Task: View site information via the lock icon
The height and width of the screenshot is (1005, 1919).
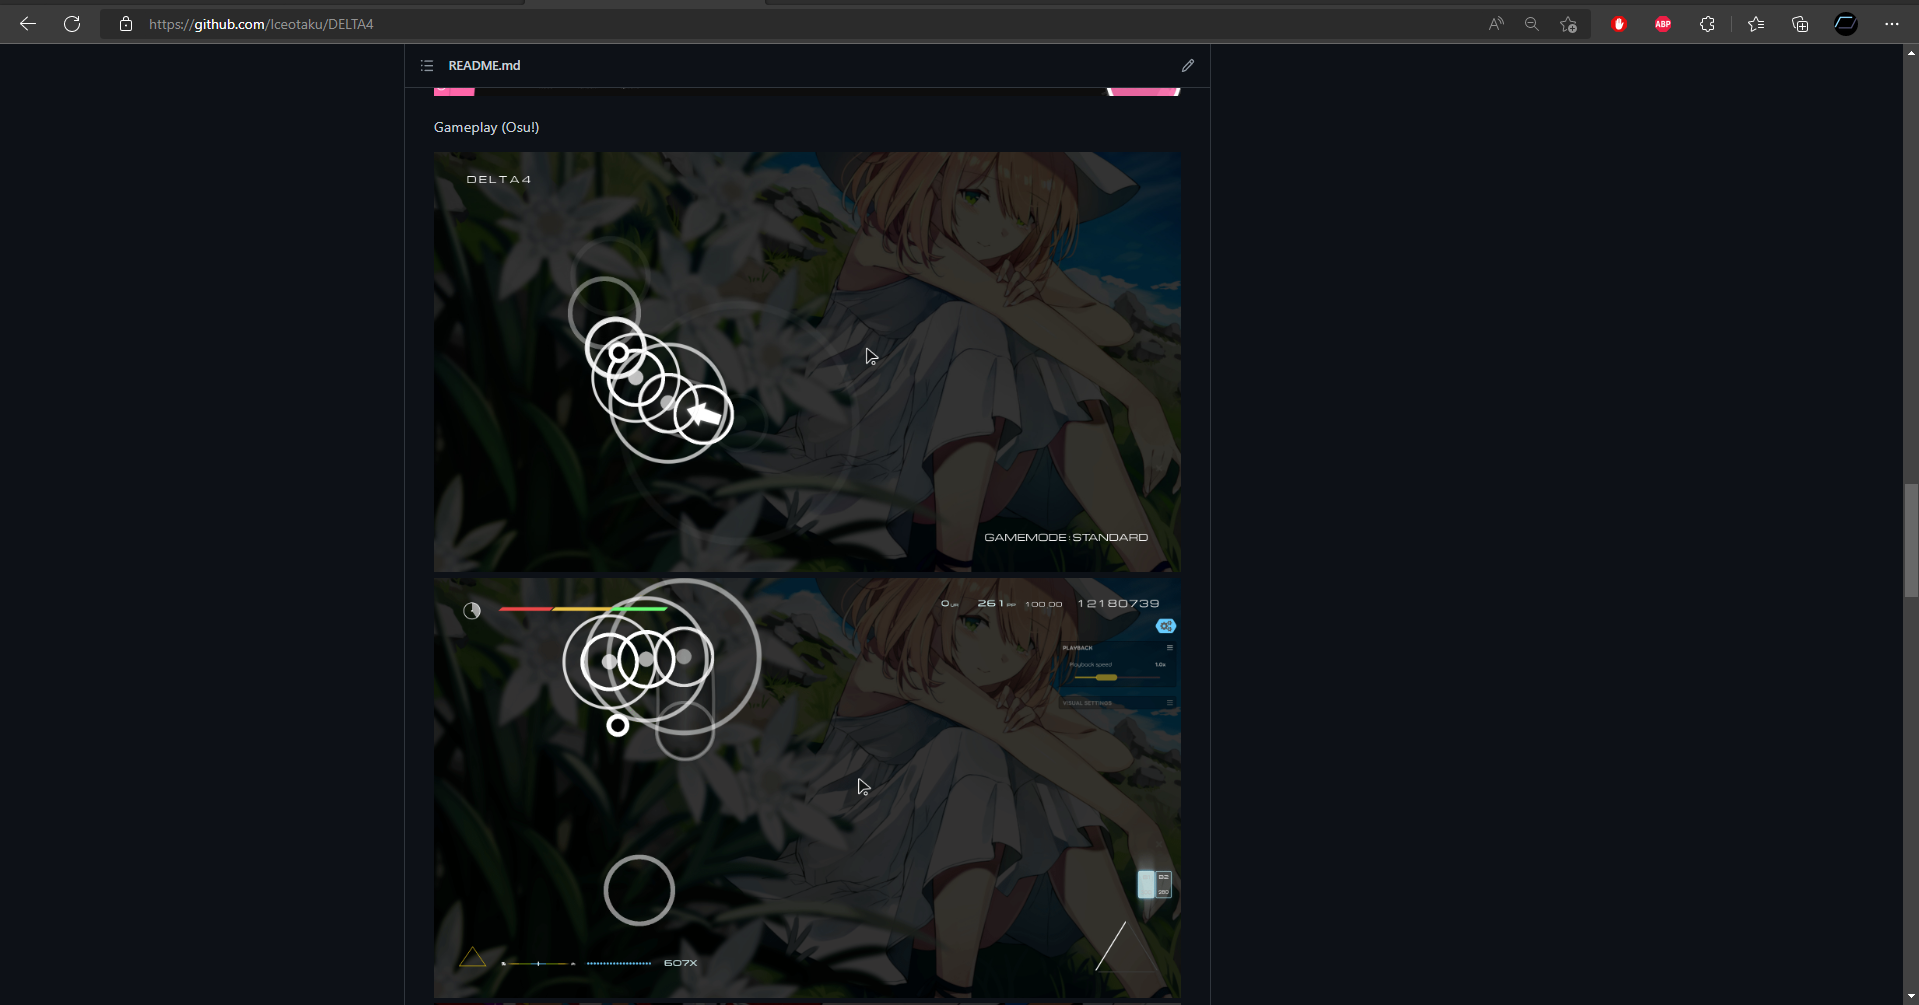Action: click(x=125, y=24)
